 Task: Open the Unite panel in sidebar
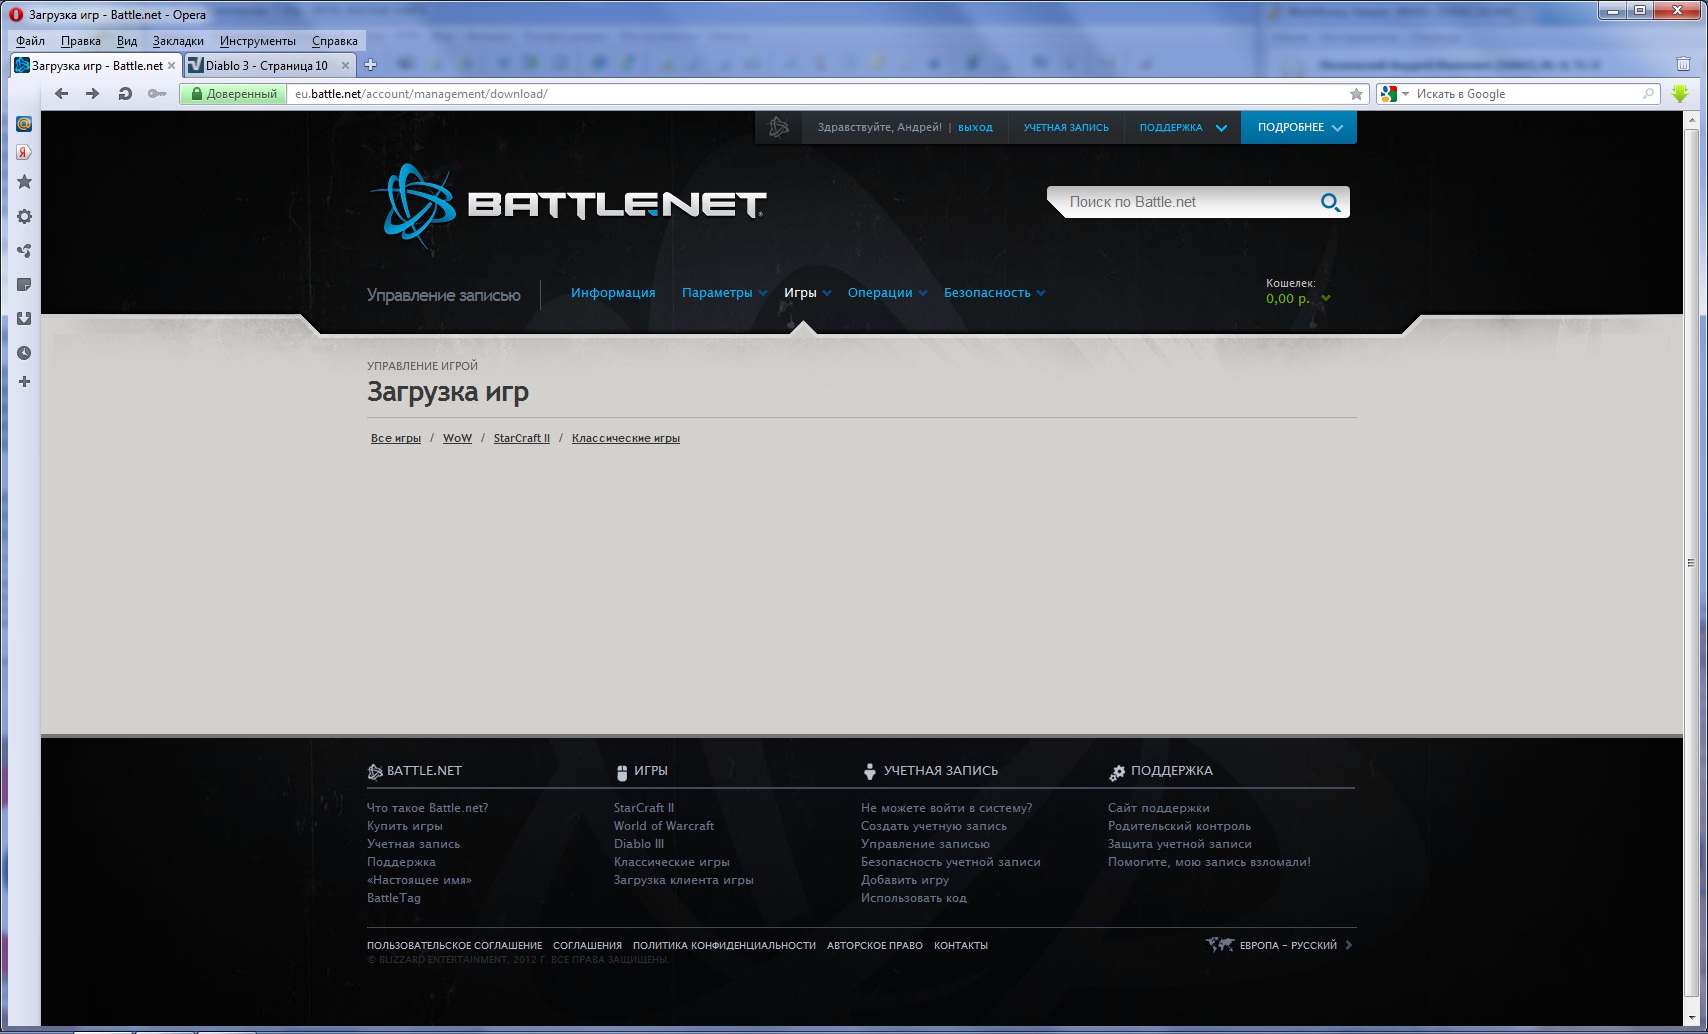(24, 251)
